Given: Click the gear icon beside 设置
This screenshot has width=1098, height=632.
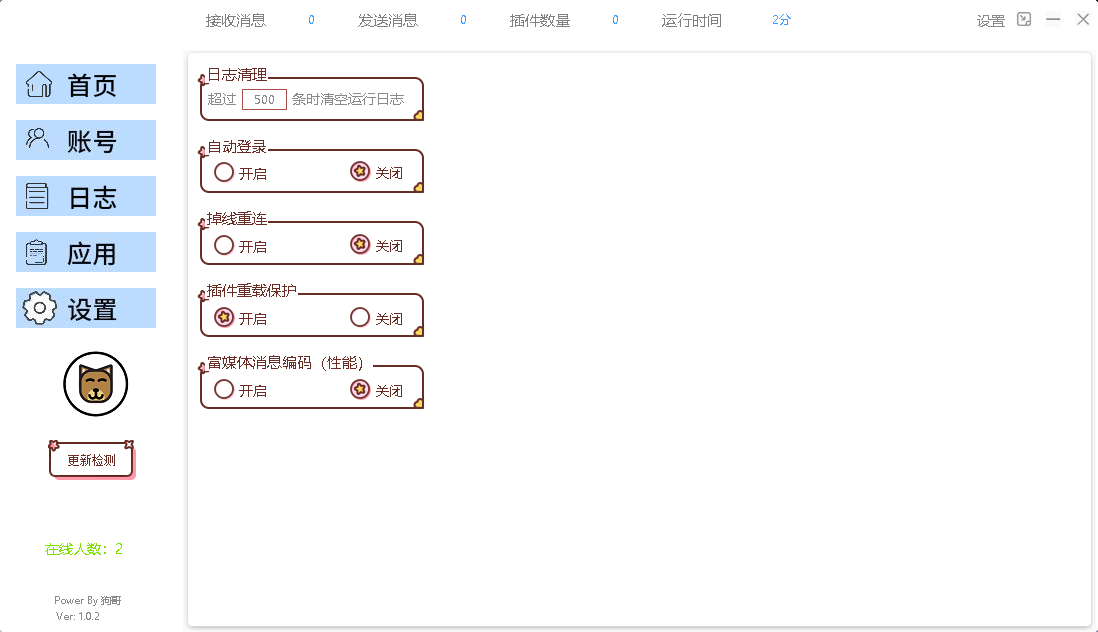Looking at the screenshot, I should [39, 308].
